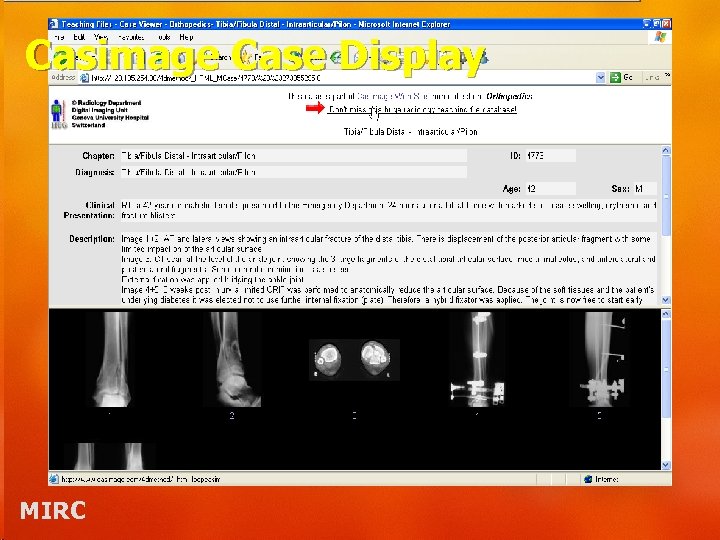Click the Sex field showing M
The width and height of the screenshot is (720, 540).
645,189
